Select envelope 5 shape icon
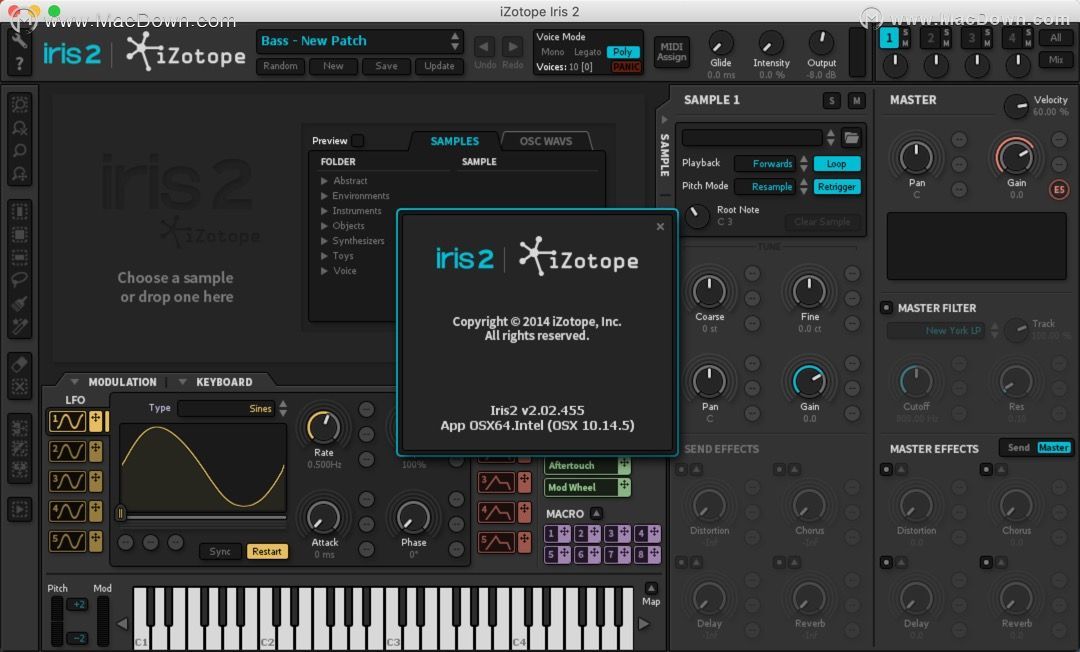1080x652 pixels. [496, 543]
